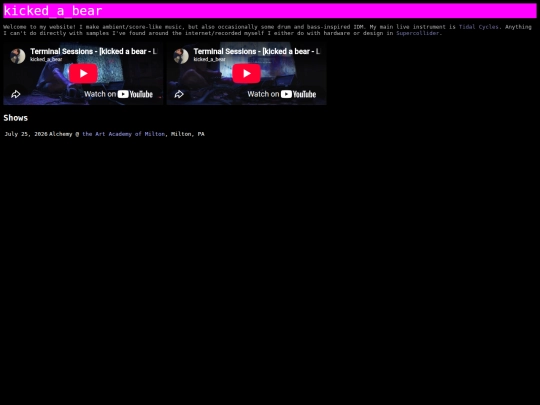540x405 pixels.
Task: Open Watch on YouTube in first video
Action: 118,94
